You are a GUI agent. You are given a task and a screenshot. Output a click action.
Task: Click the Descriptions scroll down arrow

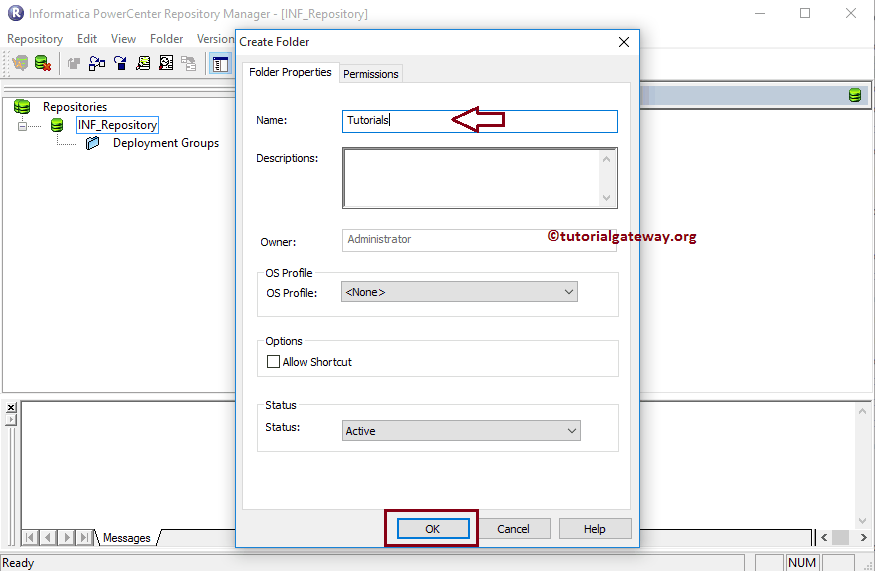[x=607, y=198]
